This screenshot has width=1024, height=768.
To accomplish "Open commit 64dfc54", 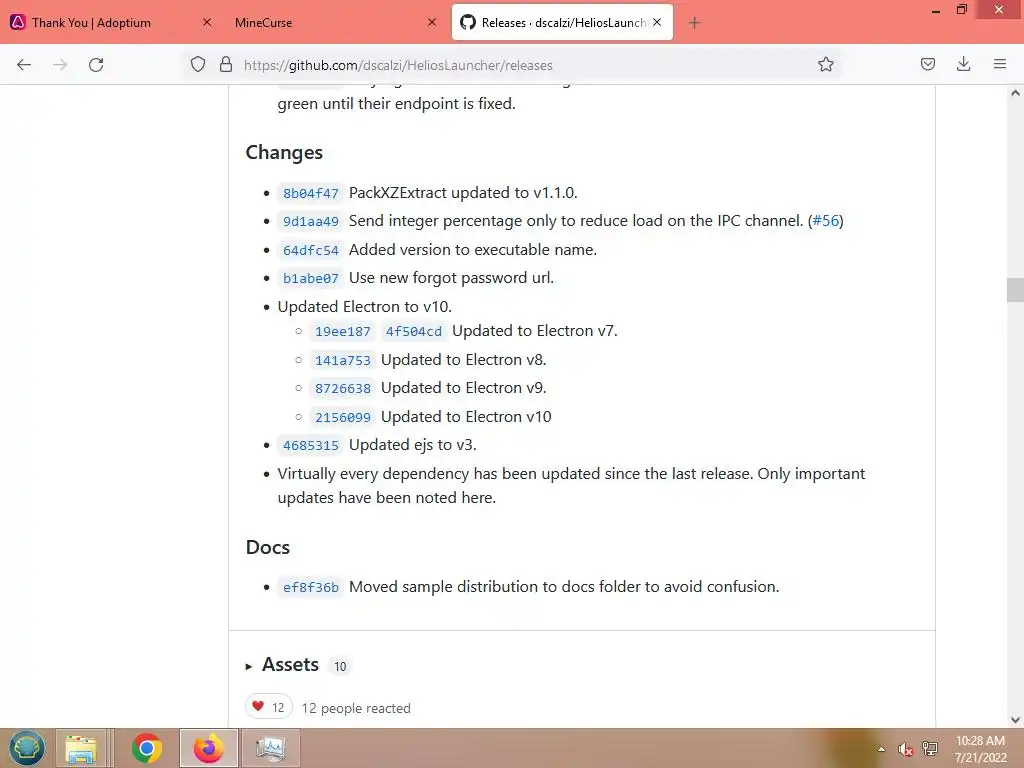I will (x=311, y=250).
